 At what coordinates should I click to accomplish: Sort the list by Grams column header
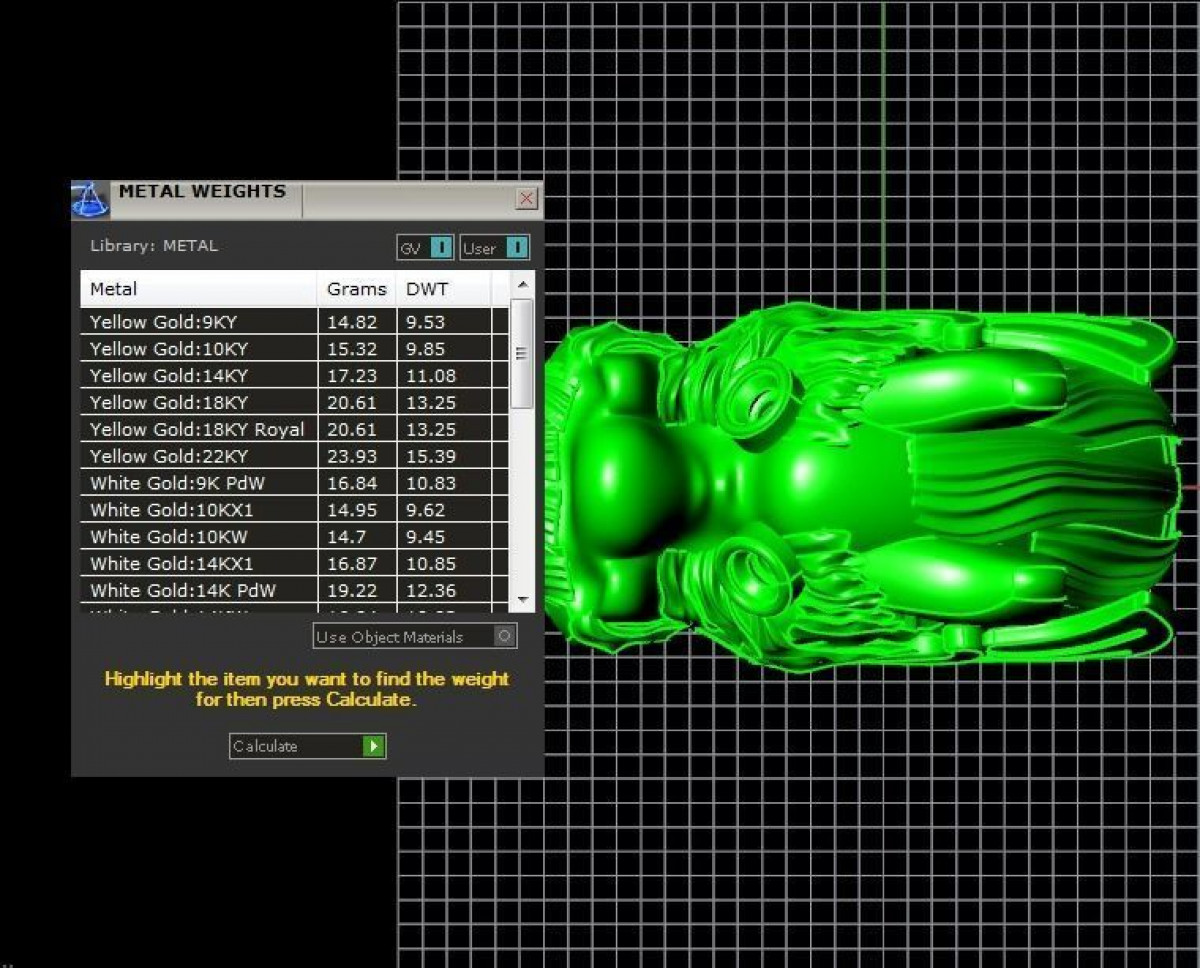356,289
